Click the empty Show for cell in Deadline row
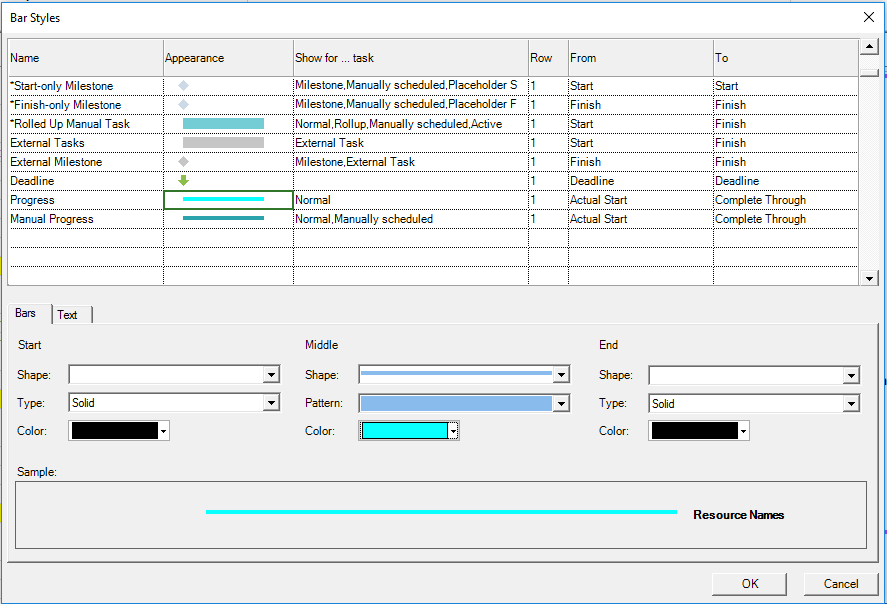The height and width of the screenshot is (604, 887). [411, 181]
